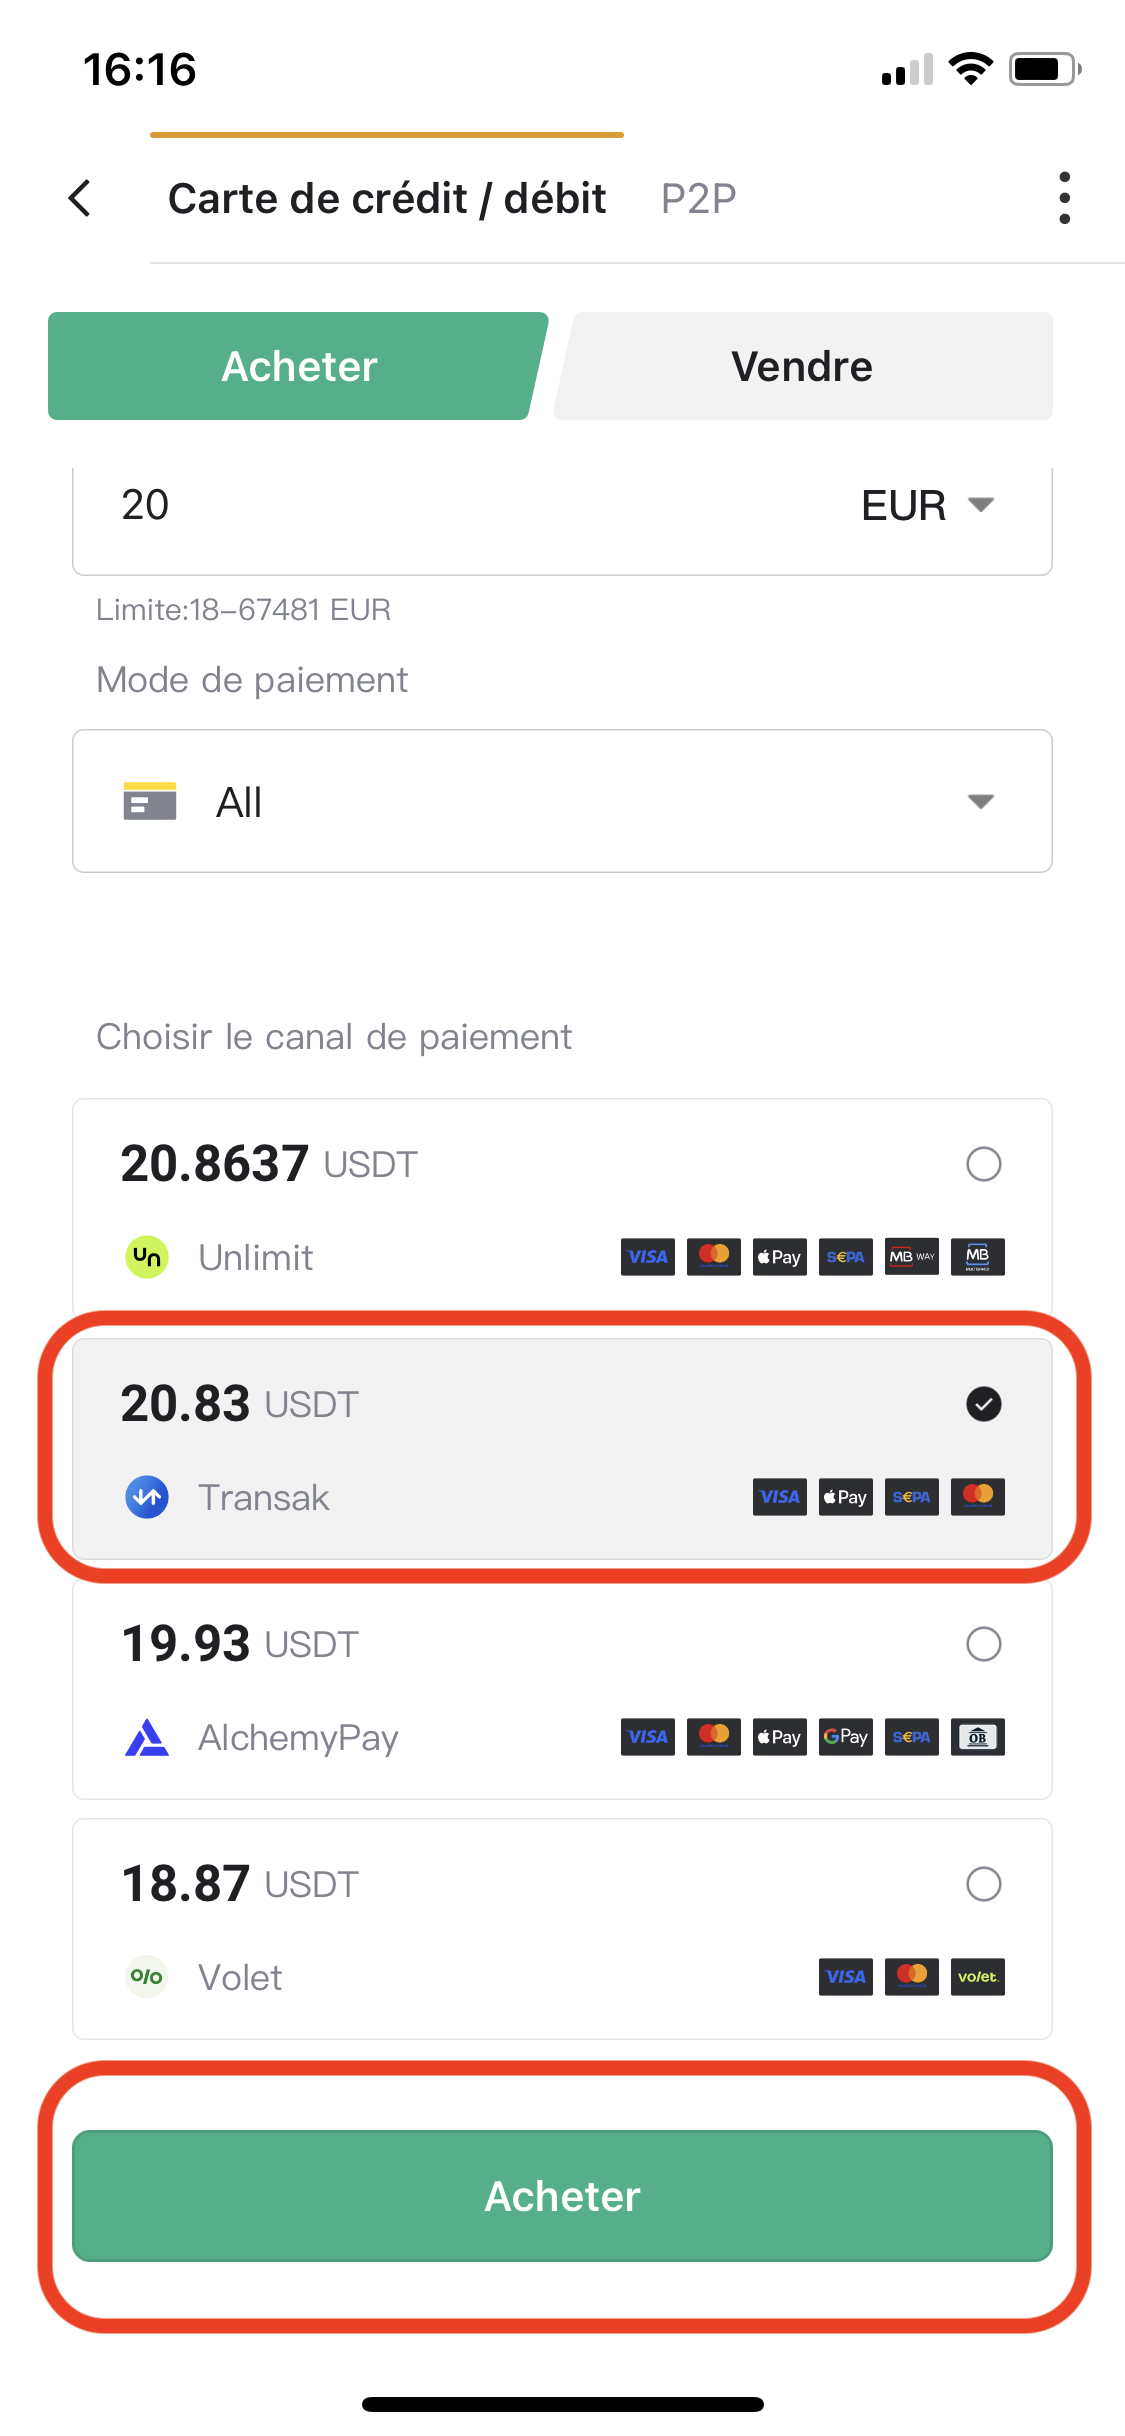
Task: Tap the back arrow icon
Action: click(x=80, y=198)
